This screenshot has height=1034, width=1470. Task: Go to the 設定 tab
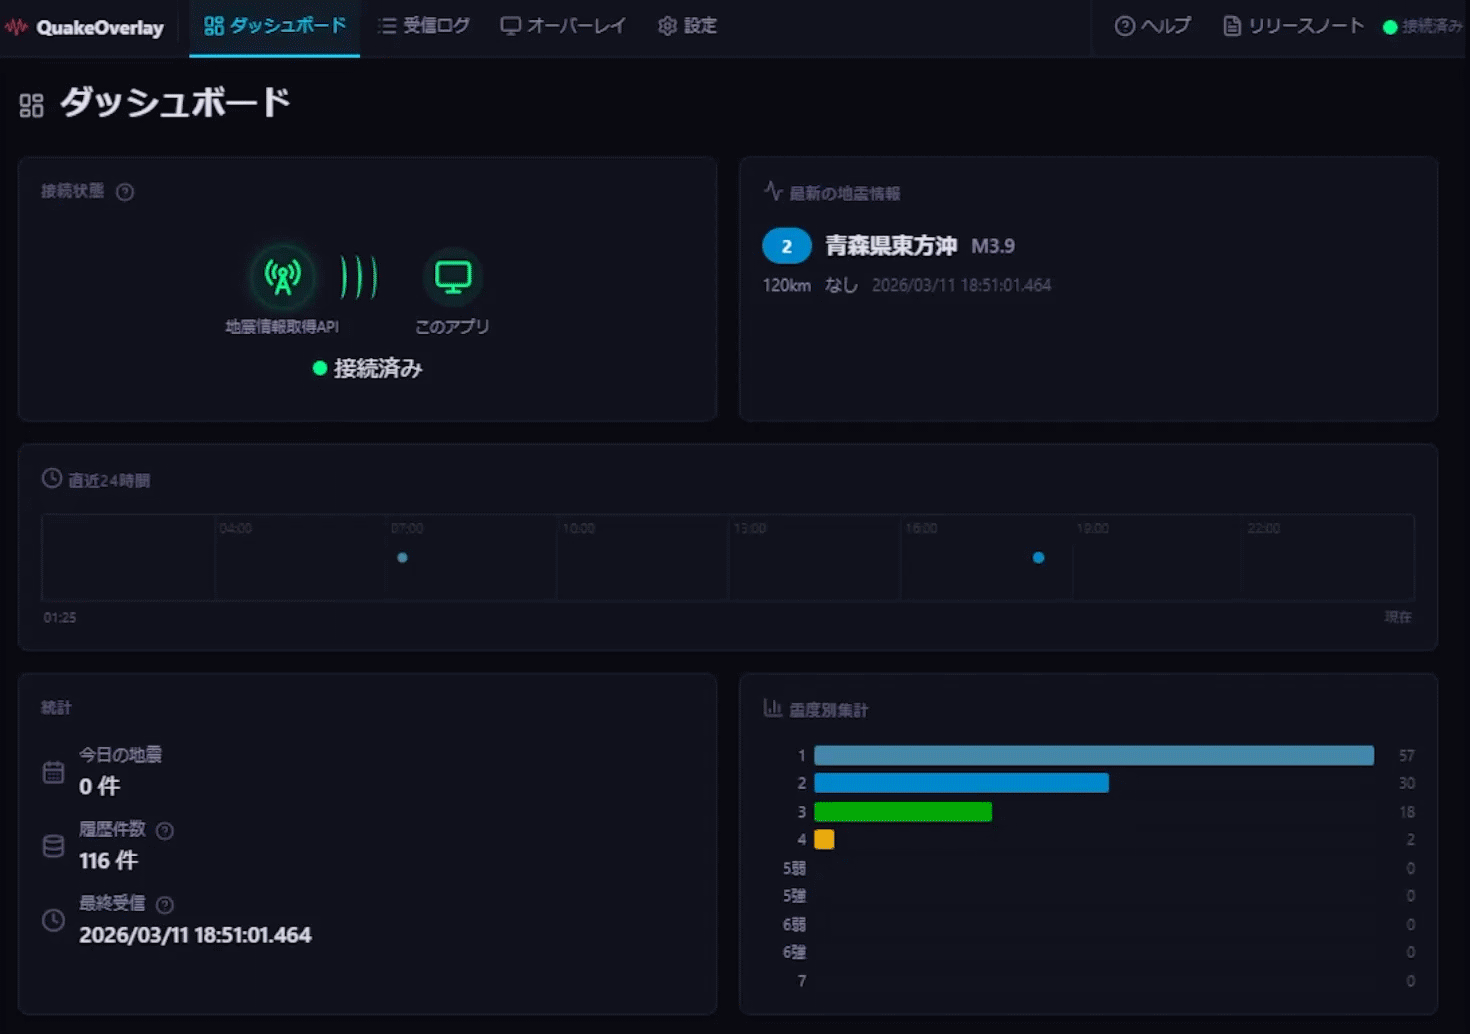(x=688, y=26)
